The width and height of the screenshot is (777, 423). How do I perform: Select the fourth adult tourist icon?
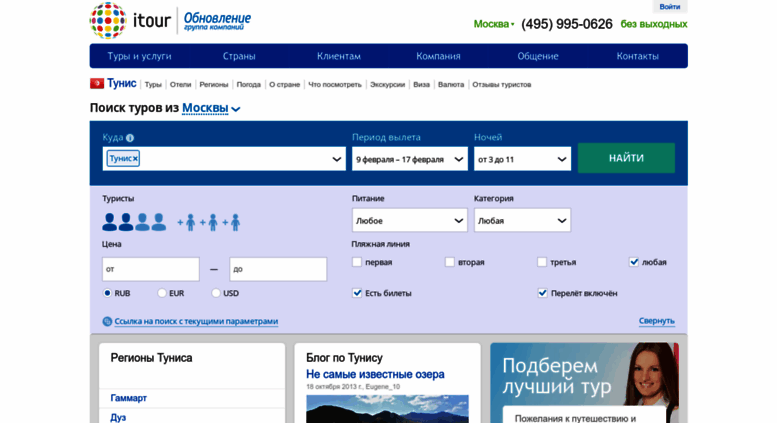158,222
